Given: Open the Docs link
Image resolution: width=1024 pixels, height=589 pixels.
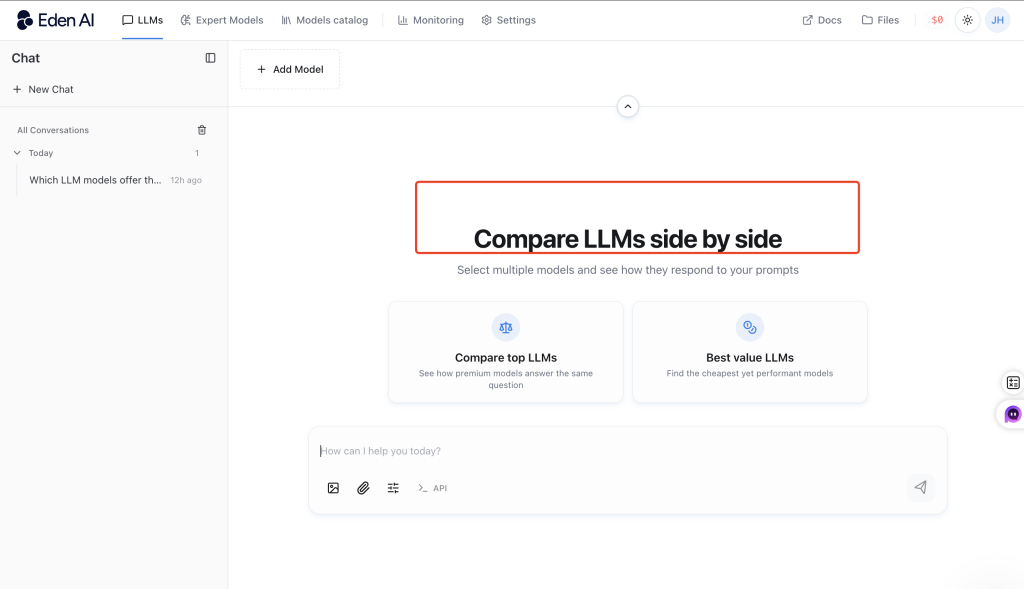Looking at the screenshot, I should click(x=822, y=20).
